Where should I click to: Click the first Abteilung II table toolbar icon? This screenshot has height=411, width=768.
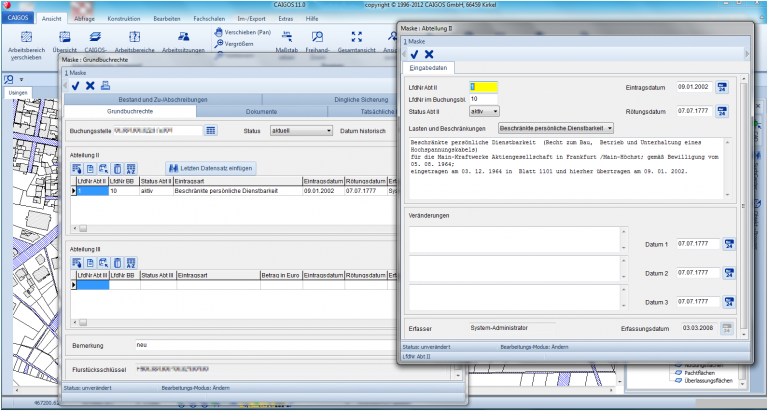click(77, 169)
